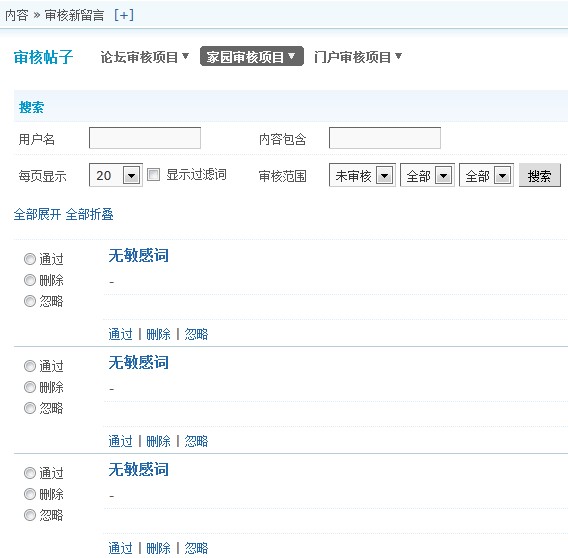Click the 搜索 button
The image size is (568, 558).
540,176
